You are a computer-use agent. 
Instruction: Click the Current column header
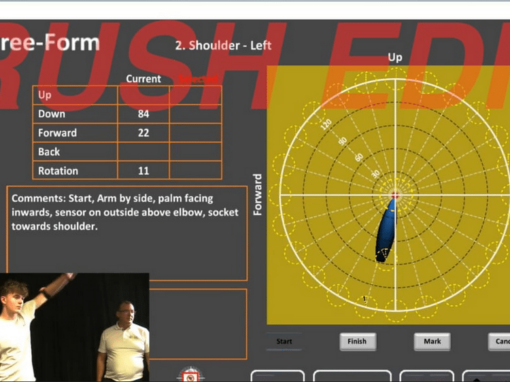click(x=143, y=79)
